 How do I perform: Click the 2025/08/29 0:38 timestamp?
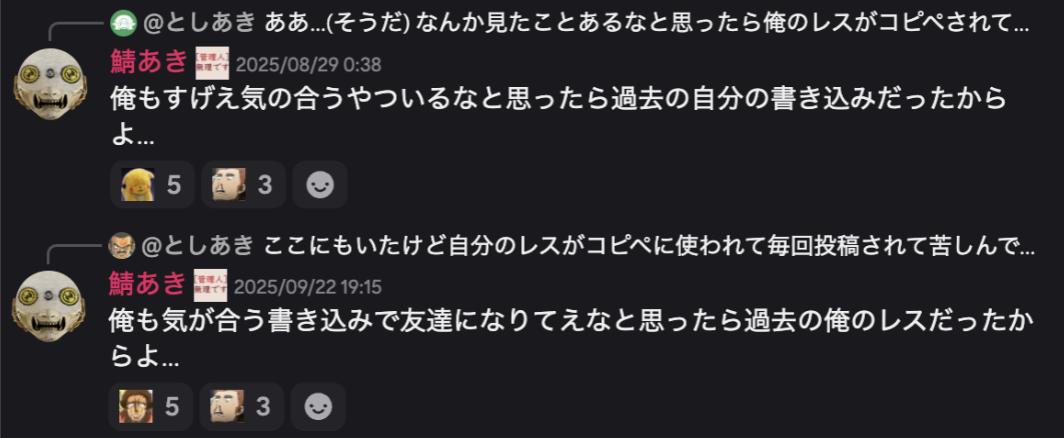(x=308, y=65)
